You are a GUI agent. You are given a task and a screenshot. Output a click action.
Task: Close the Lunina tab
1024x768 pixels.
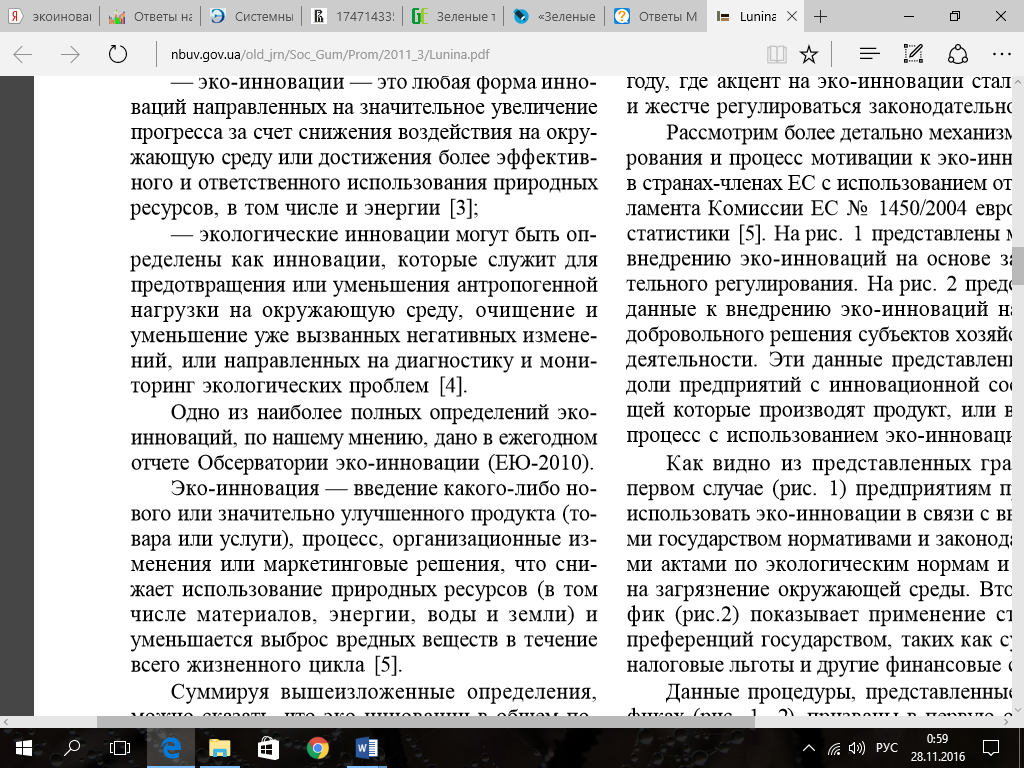[792, 16]
